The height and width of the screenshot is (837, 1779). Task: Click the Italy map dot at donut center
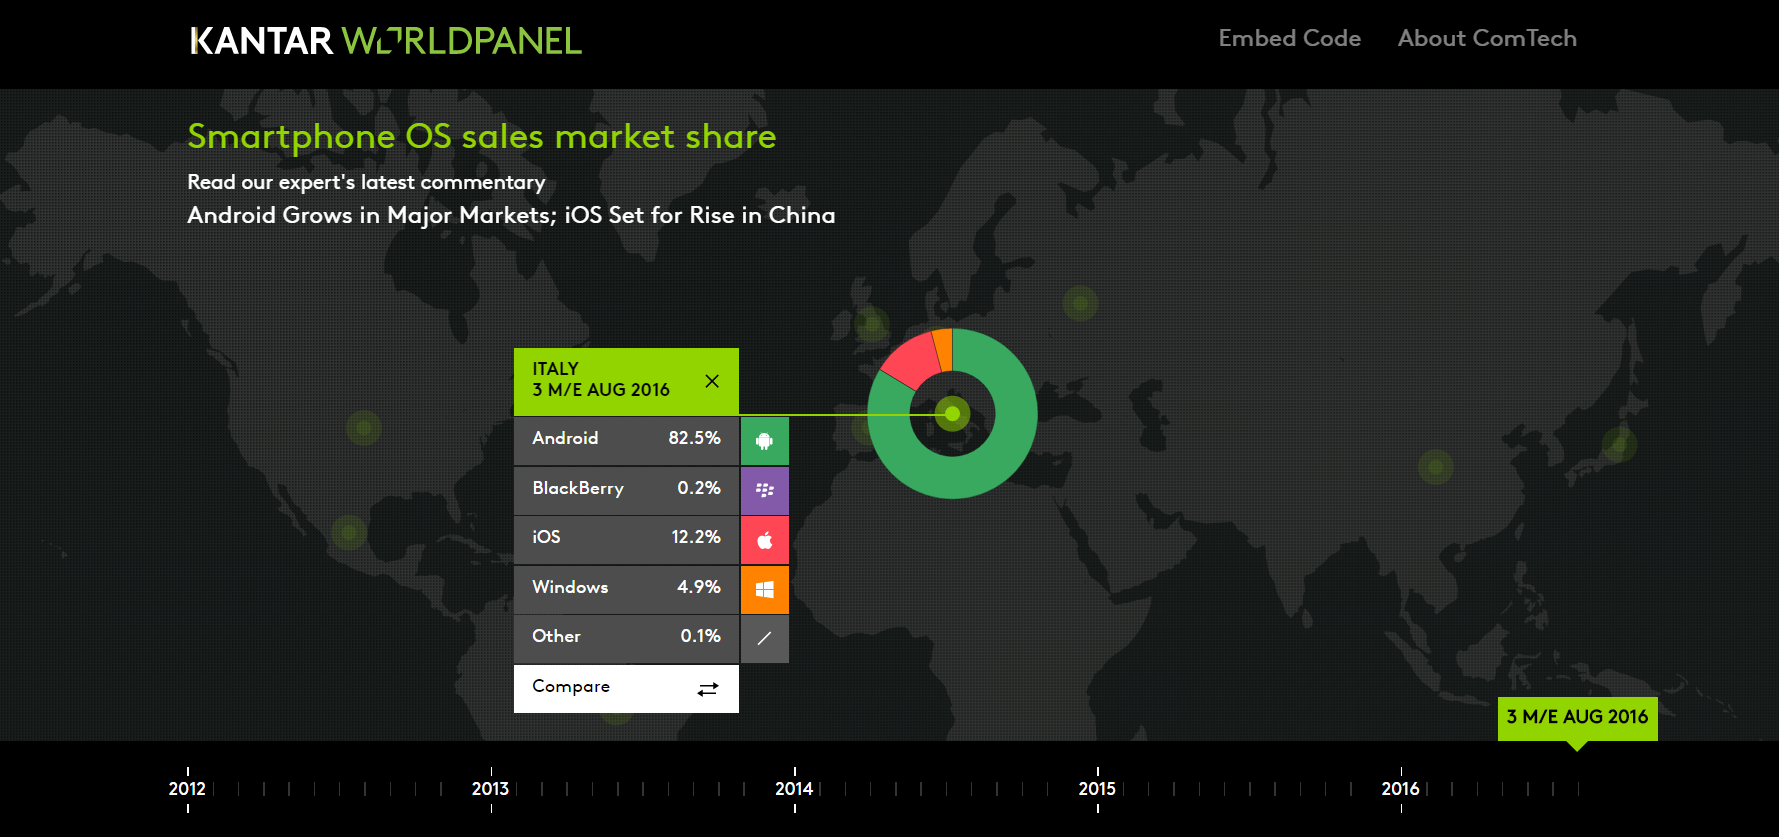click(952, 413)
